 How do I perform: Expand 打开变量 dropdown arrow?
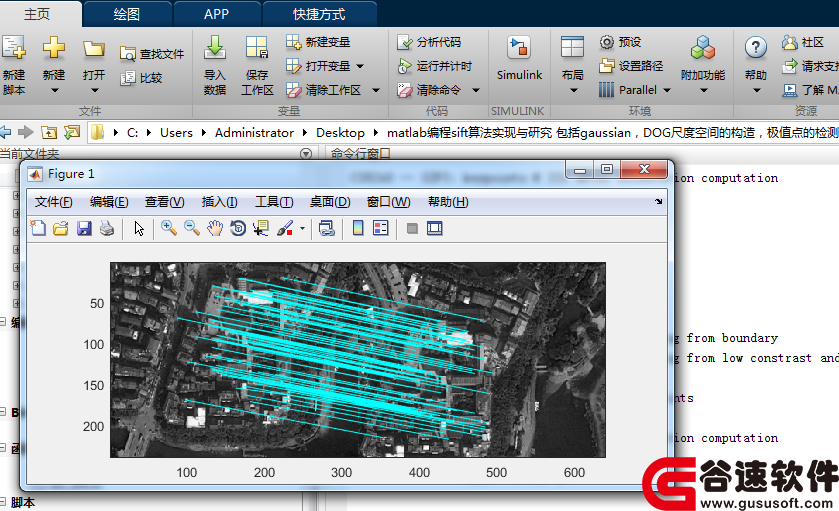360,66
